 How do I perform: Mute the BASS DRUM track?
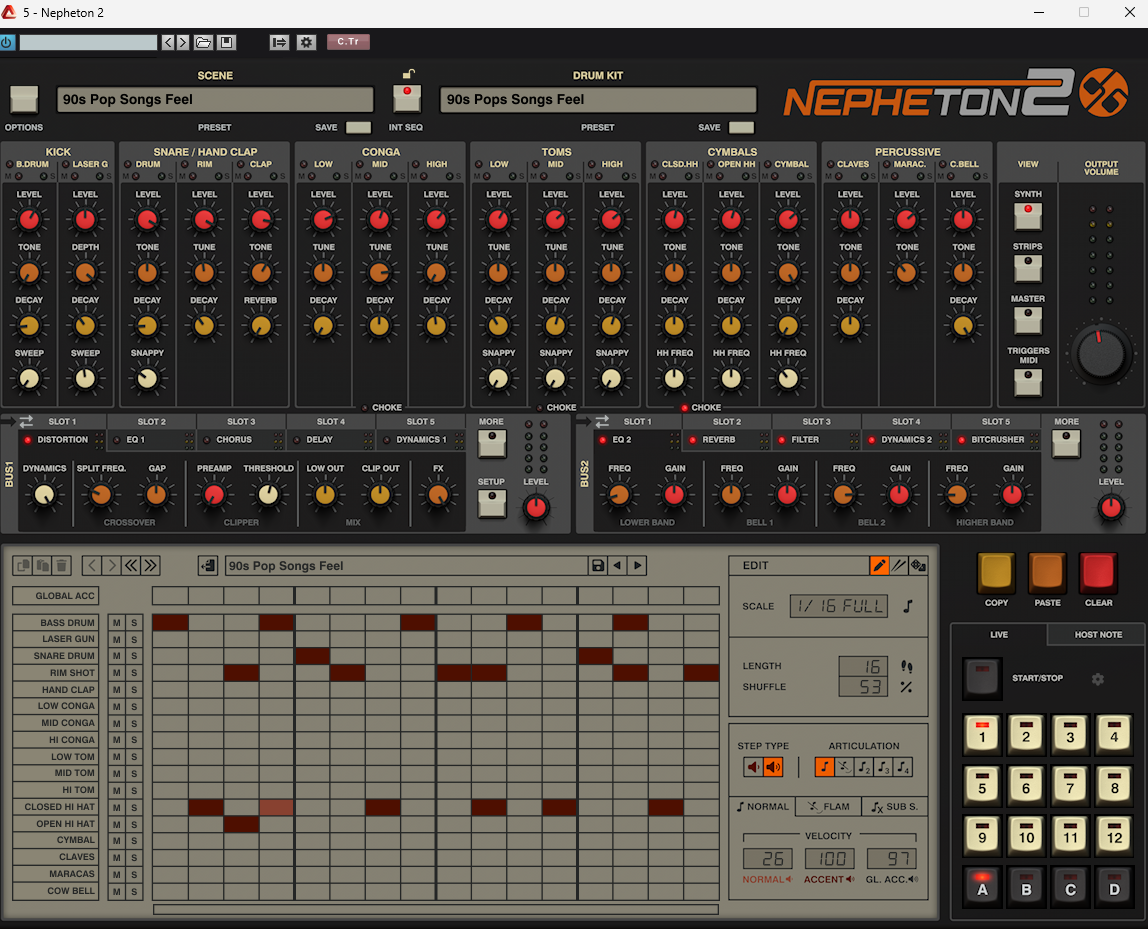[116, 623]
